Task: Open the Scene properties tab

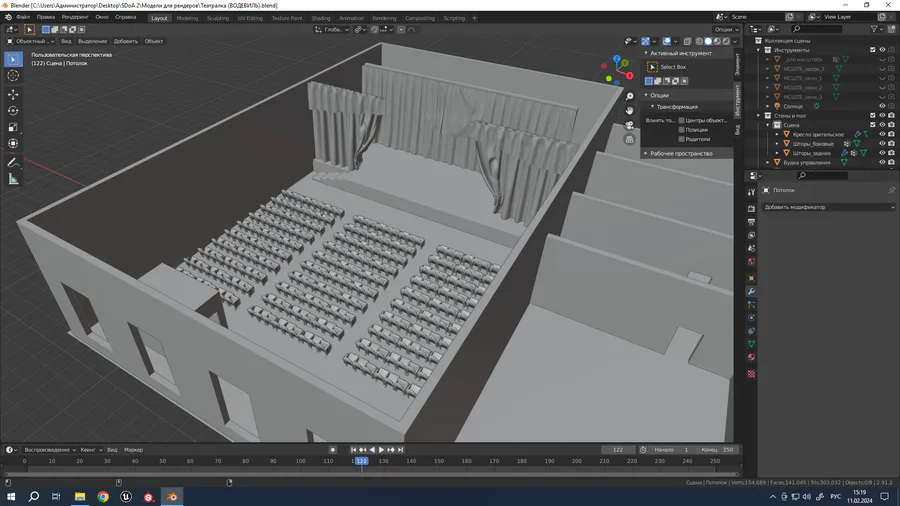Action: click(x=751, y=248)
